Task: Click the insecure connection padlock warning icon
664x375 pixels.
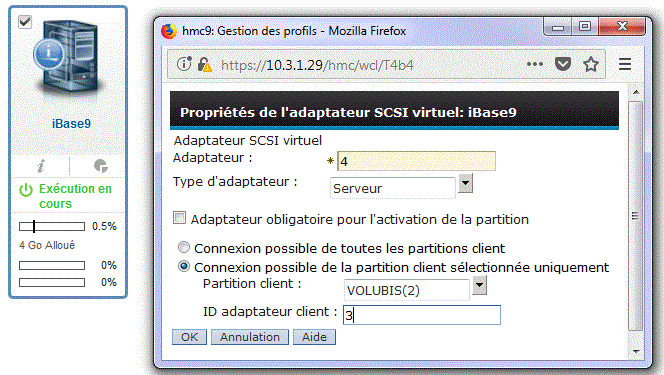Action: click(205, 65)
